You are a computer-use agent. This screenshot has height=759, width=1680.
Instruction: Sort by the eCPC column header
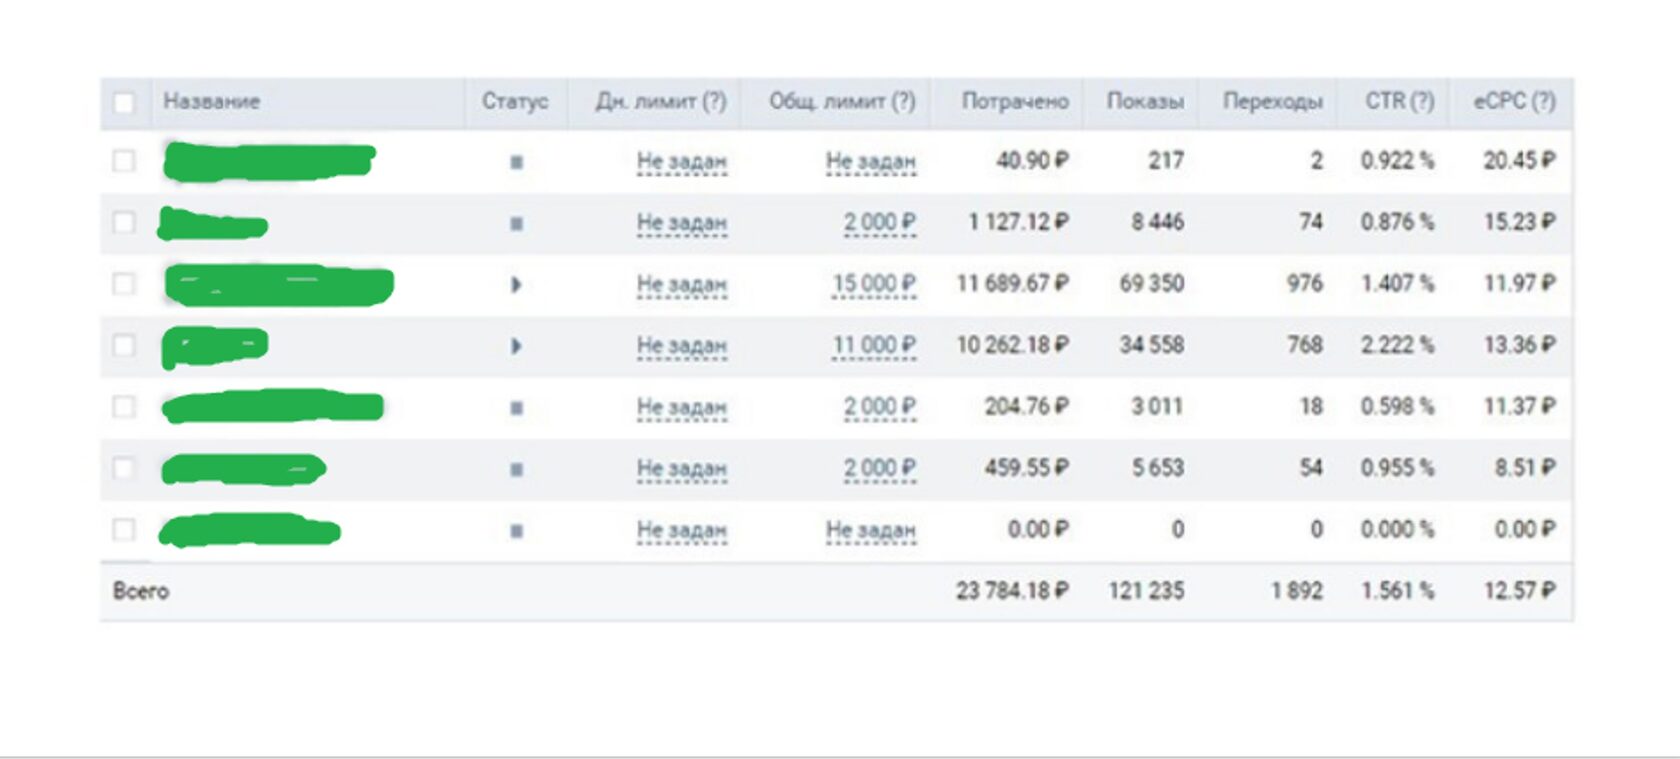[1514, 101]
